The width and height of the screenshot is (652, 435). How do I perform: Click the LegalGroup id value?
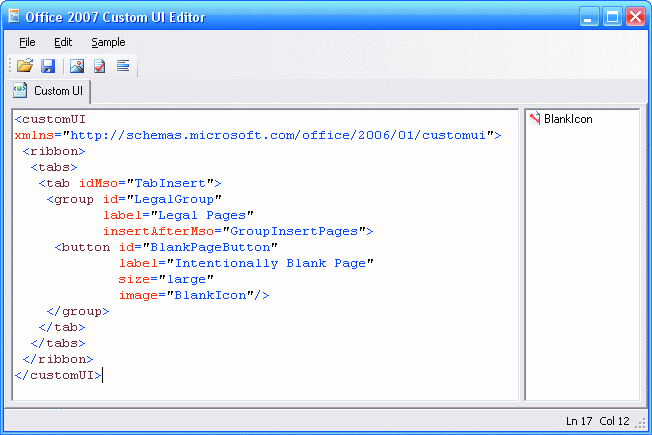coord(174,199)
